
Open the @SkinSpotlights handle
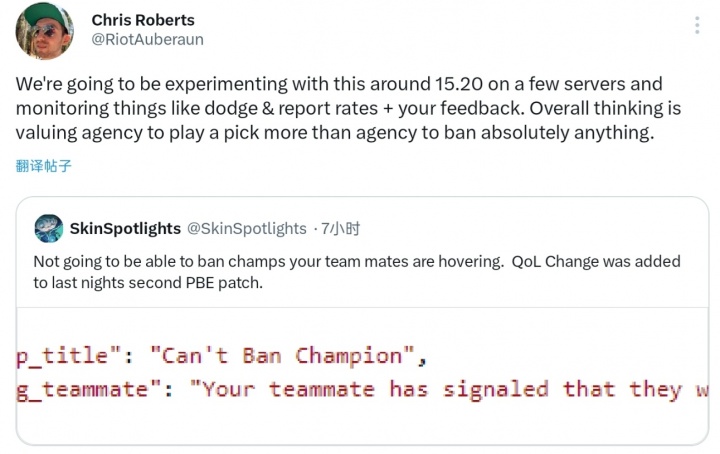[x=247, y=228]
